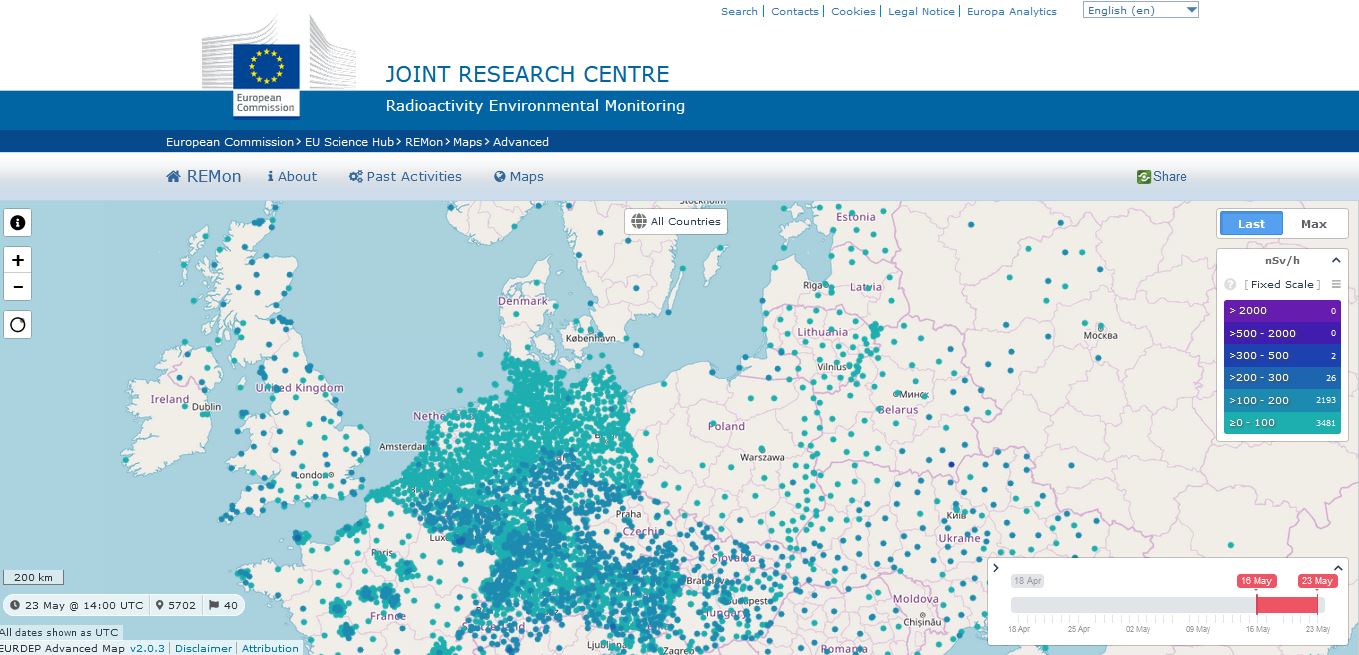Switch to the Max values toggle
This screenshot has height=655, width=1359.
(1314, 224)
